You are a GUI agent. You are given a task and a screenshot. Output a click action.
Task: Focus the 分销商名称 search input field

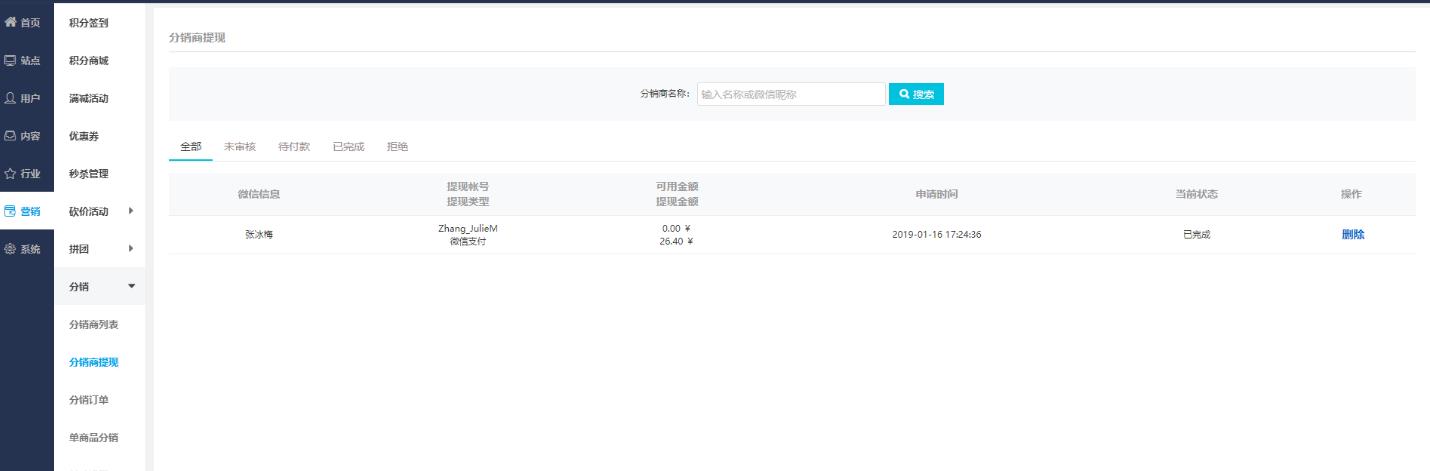click(x=790, y=94)
